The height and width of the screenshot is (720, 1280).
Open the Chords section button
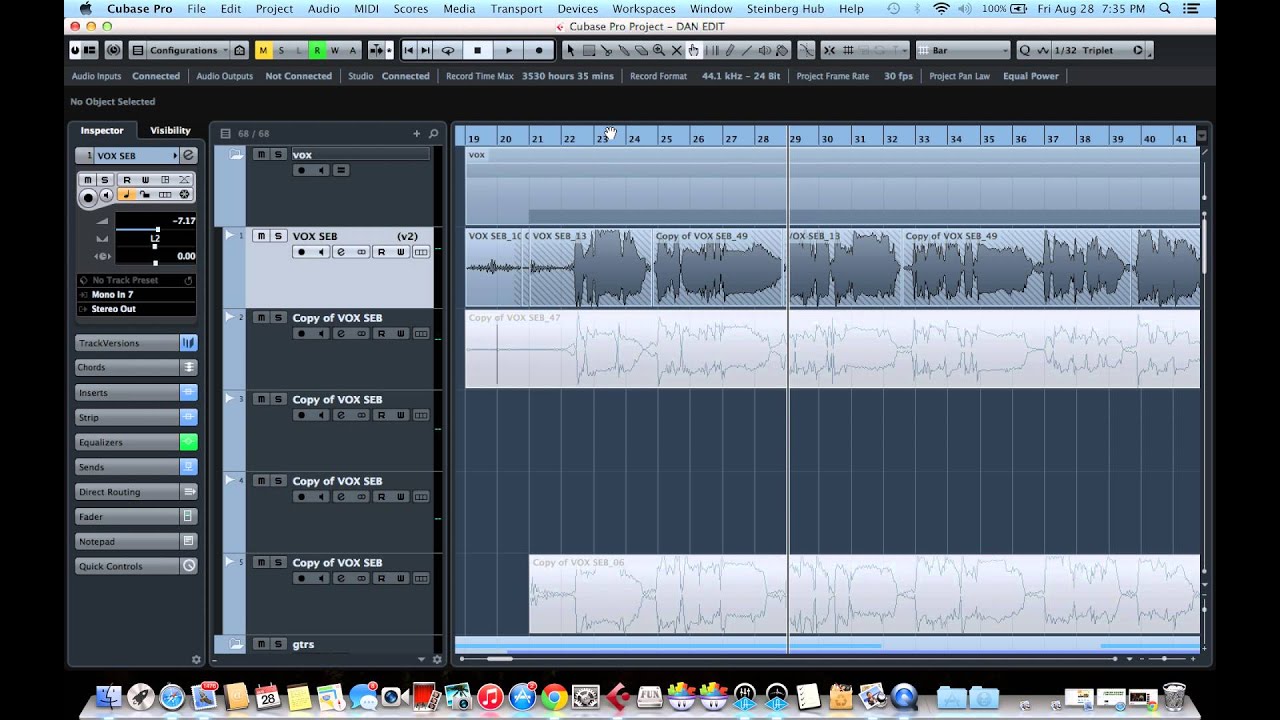pyautogui.click(x=136, y=367)
